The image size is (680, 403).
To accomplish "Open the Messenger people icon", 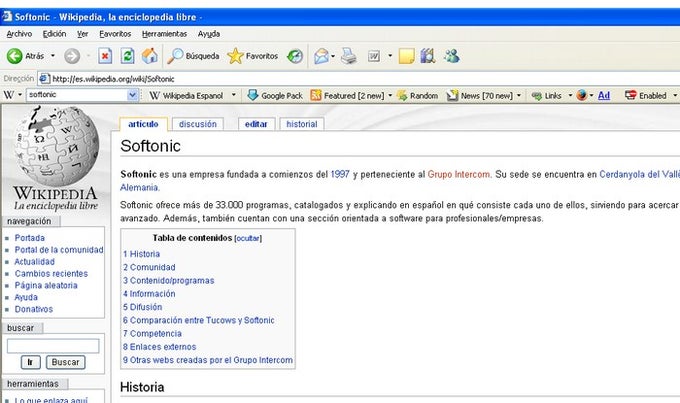I will (451, 56).
